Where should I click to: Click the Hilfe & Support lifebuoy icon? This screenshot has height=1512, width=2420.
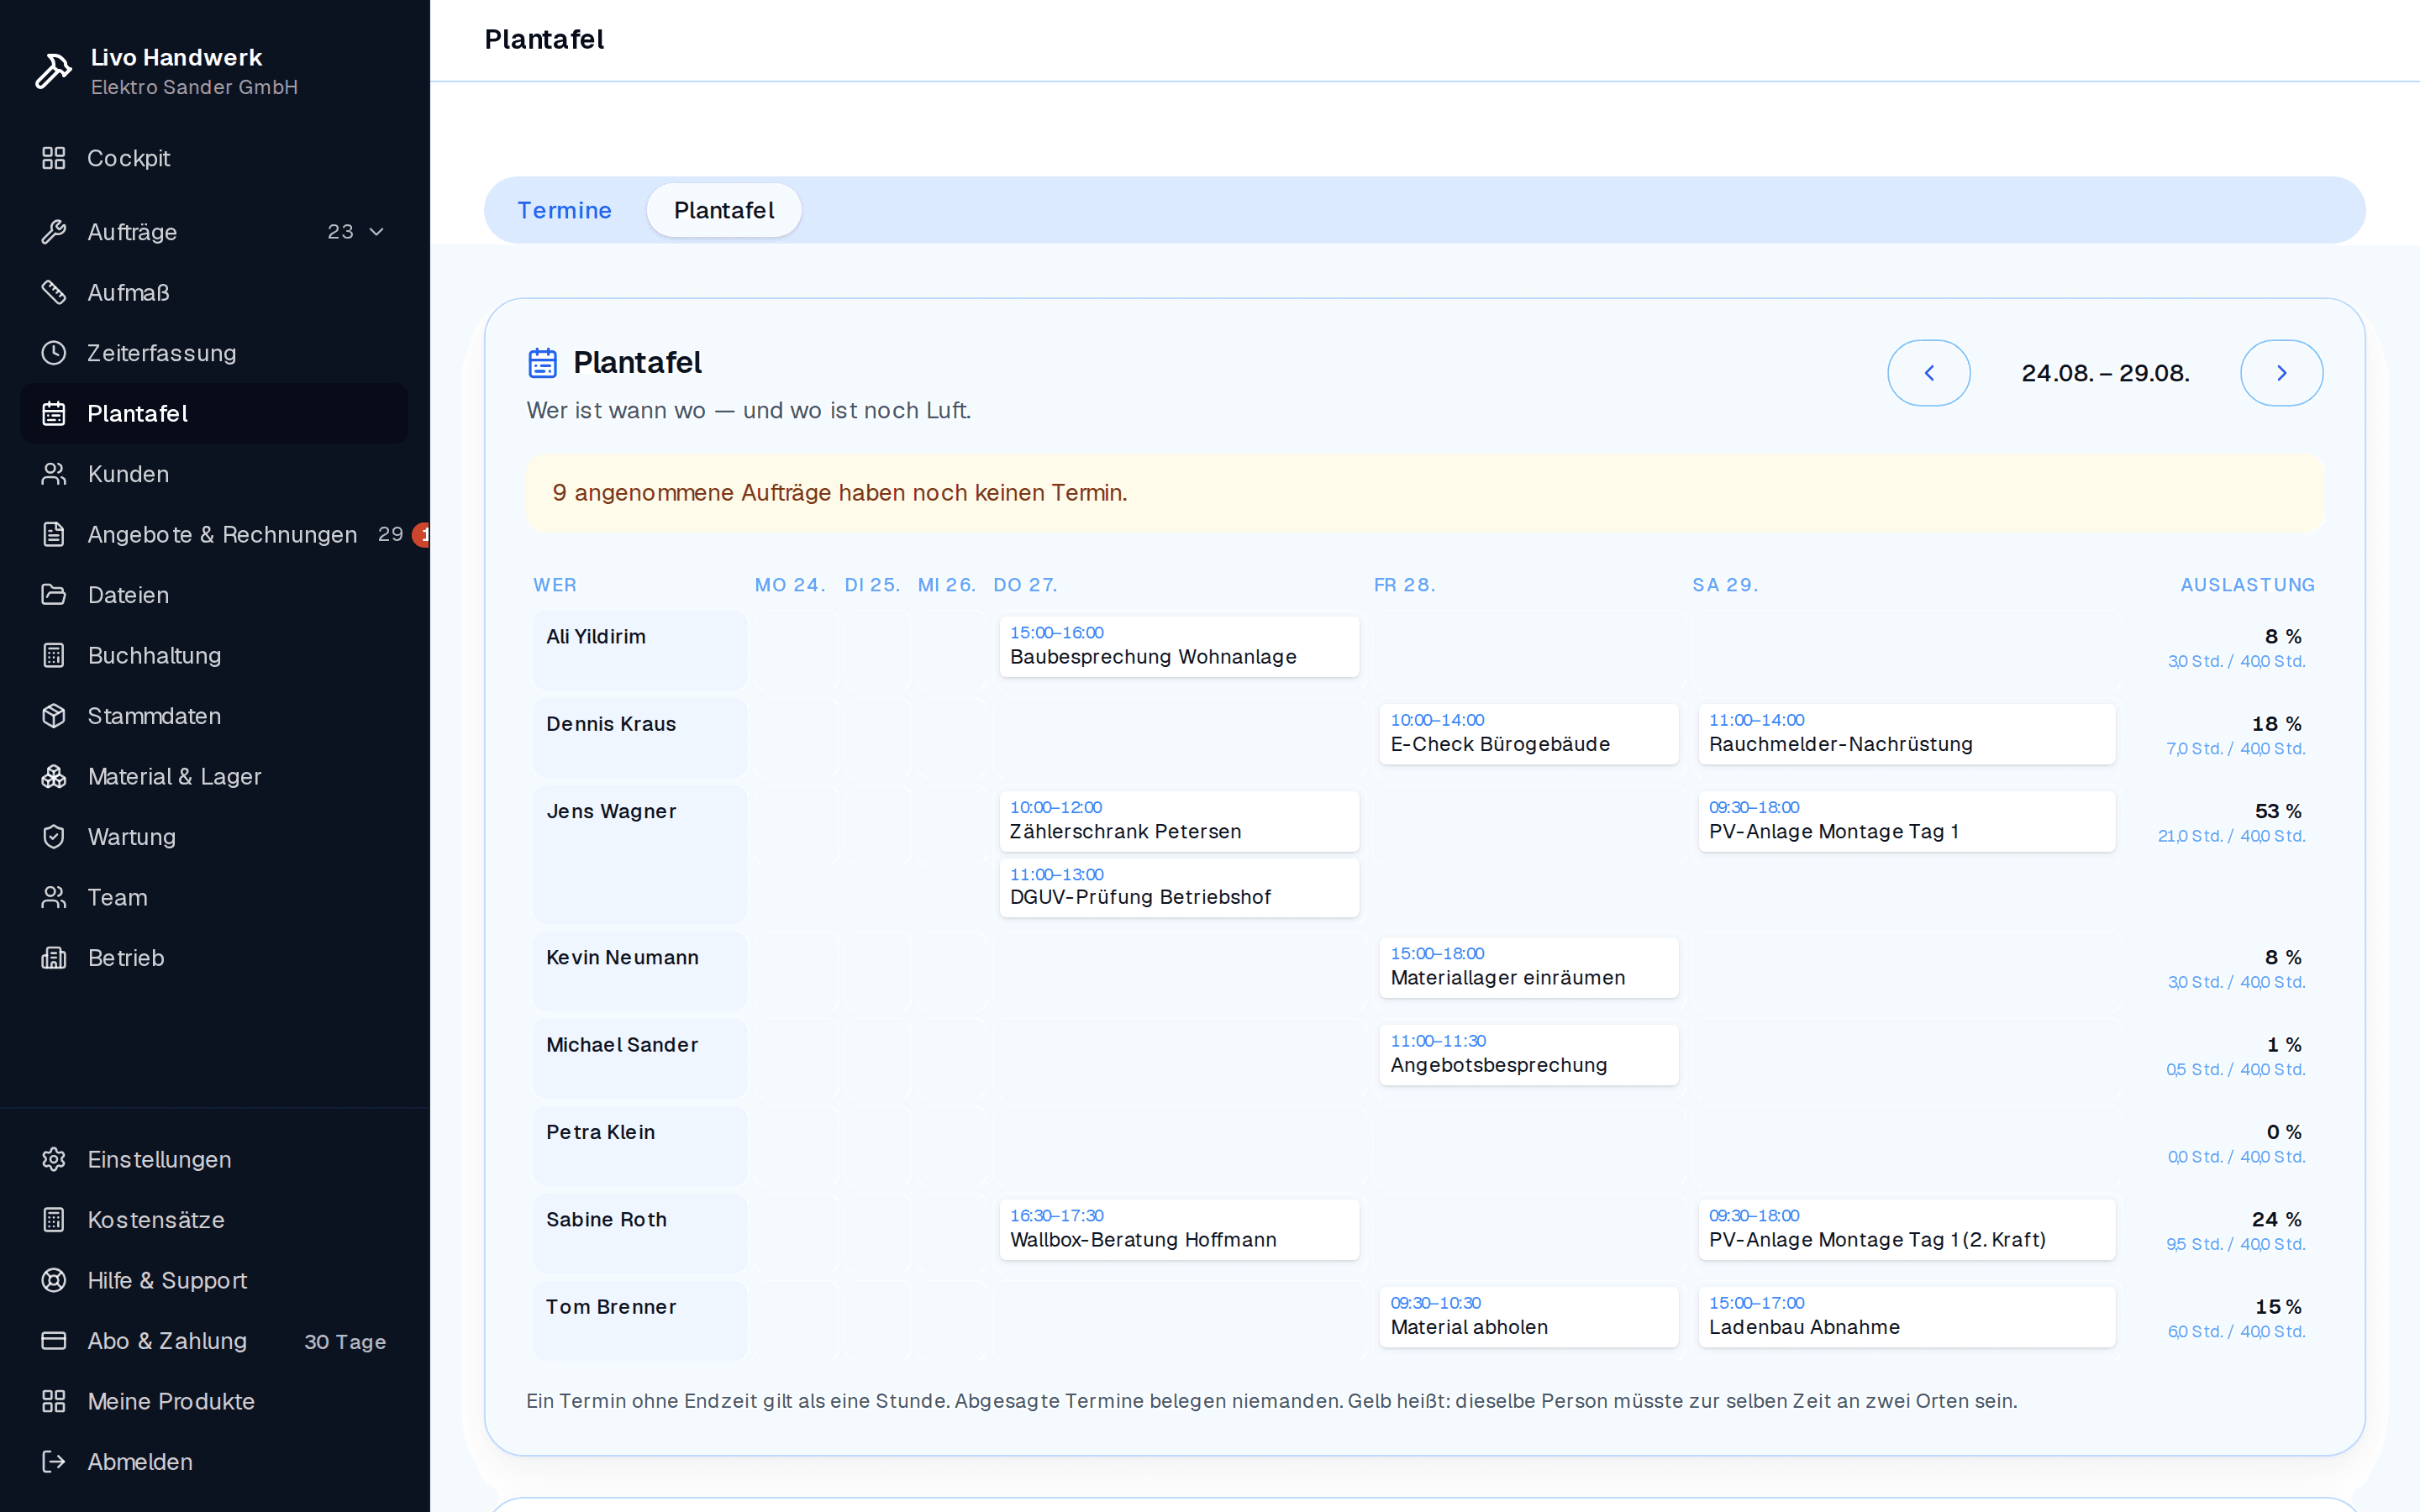[54, 1281]
